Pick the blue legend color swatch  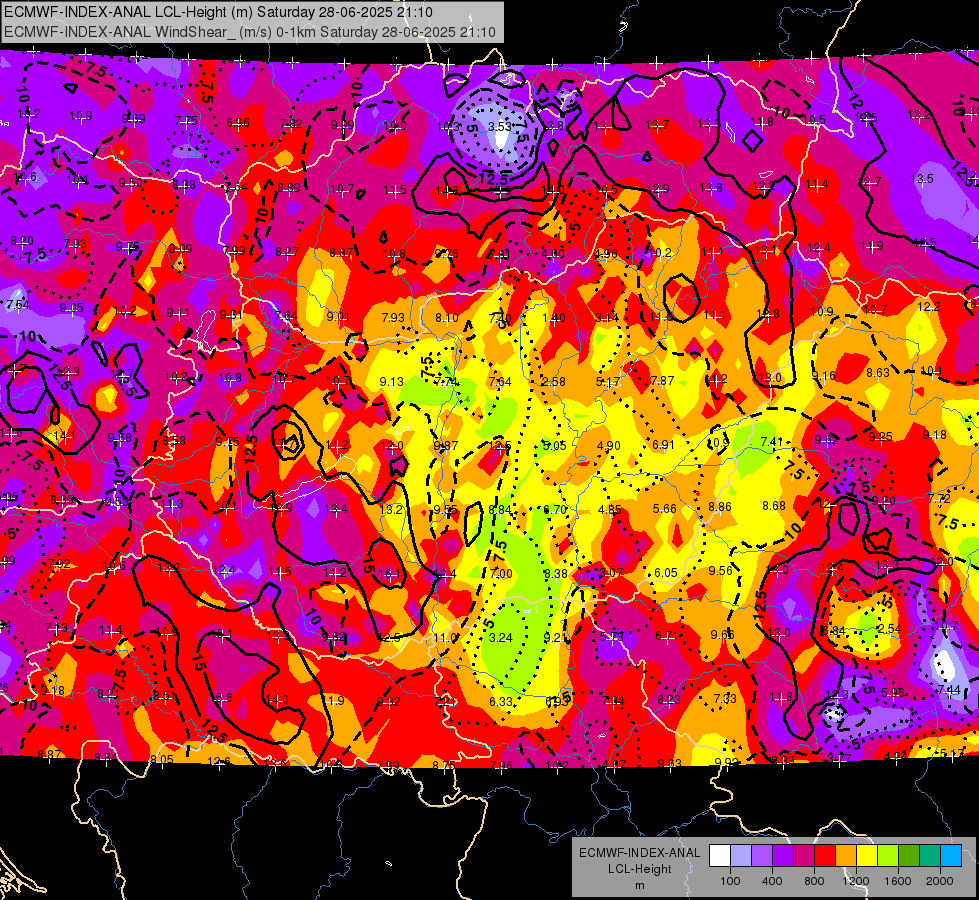[x=951, y=856]
